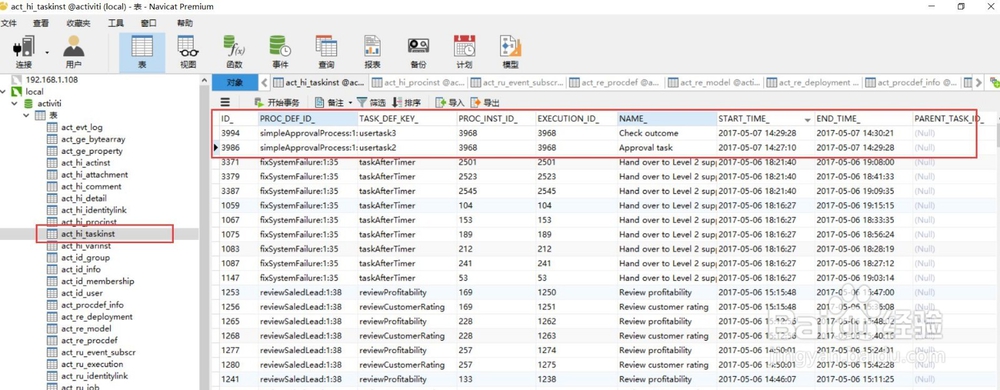Open the Window (窗口) menu
Screen dimensions: 1000x390
click(149, 23)
